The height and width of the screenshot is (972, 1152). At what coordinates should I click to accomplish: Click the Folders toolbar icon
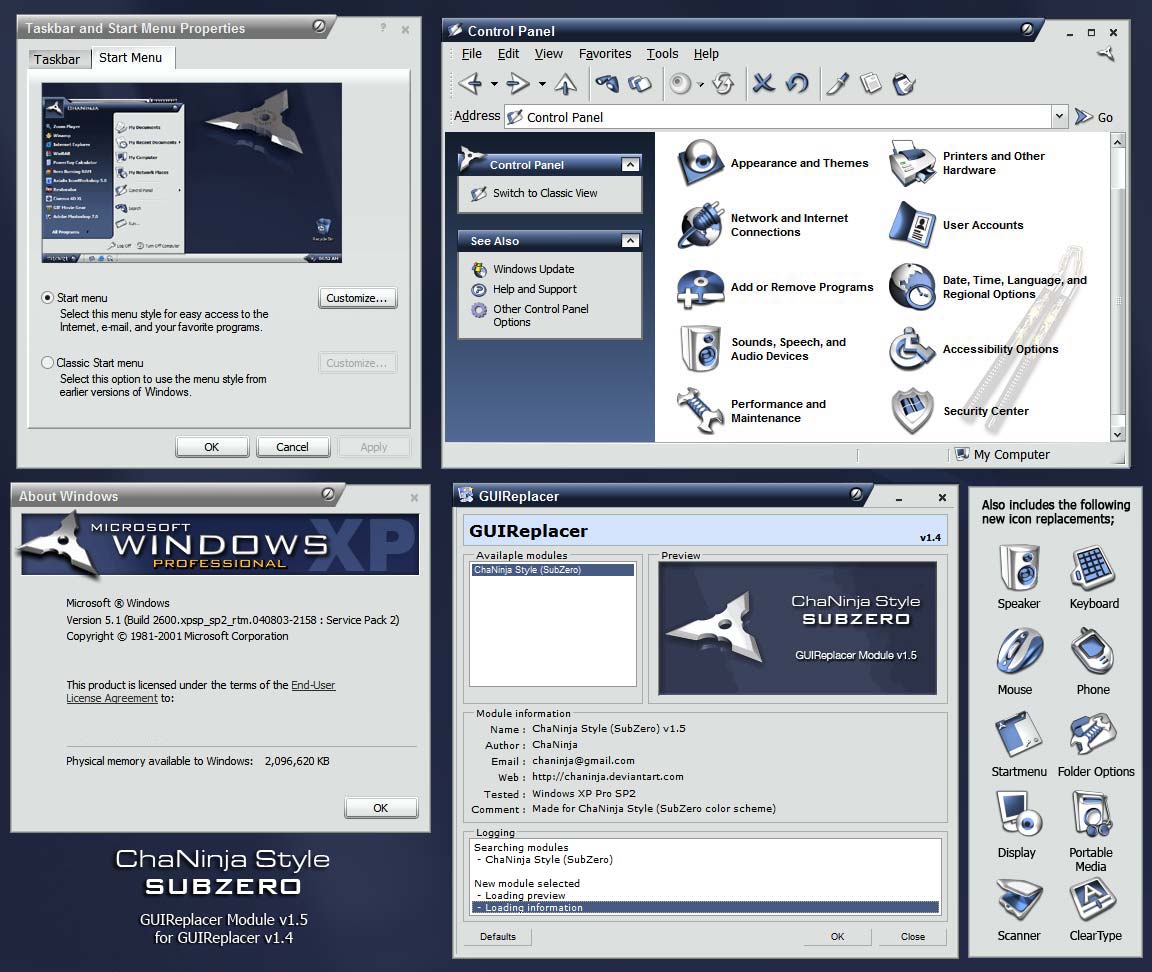click(640, 84)
